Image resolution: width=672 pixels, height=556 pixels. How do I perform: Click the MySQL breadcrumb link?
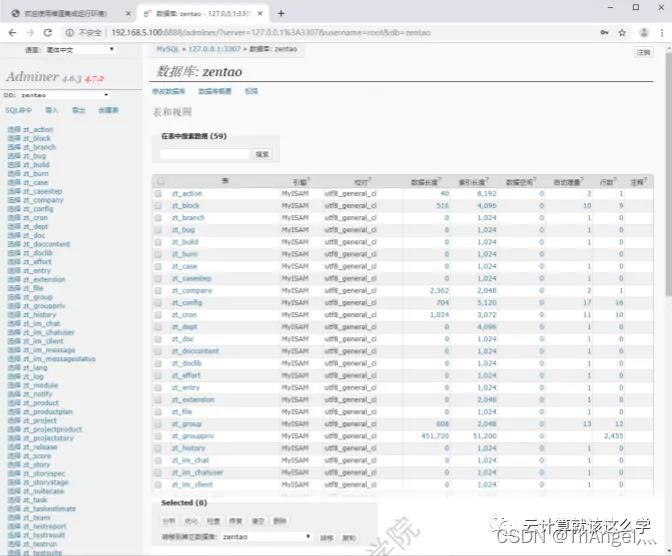point(167,49)
